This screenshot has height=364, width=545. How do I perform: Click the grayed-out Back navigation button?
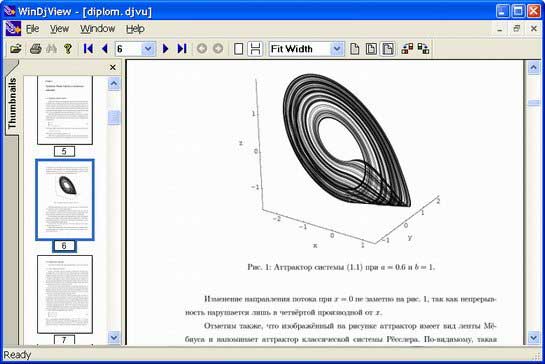point(202,49)
